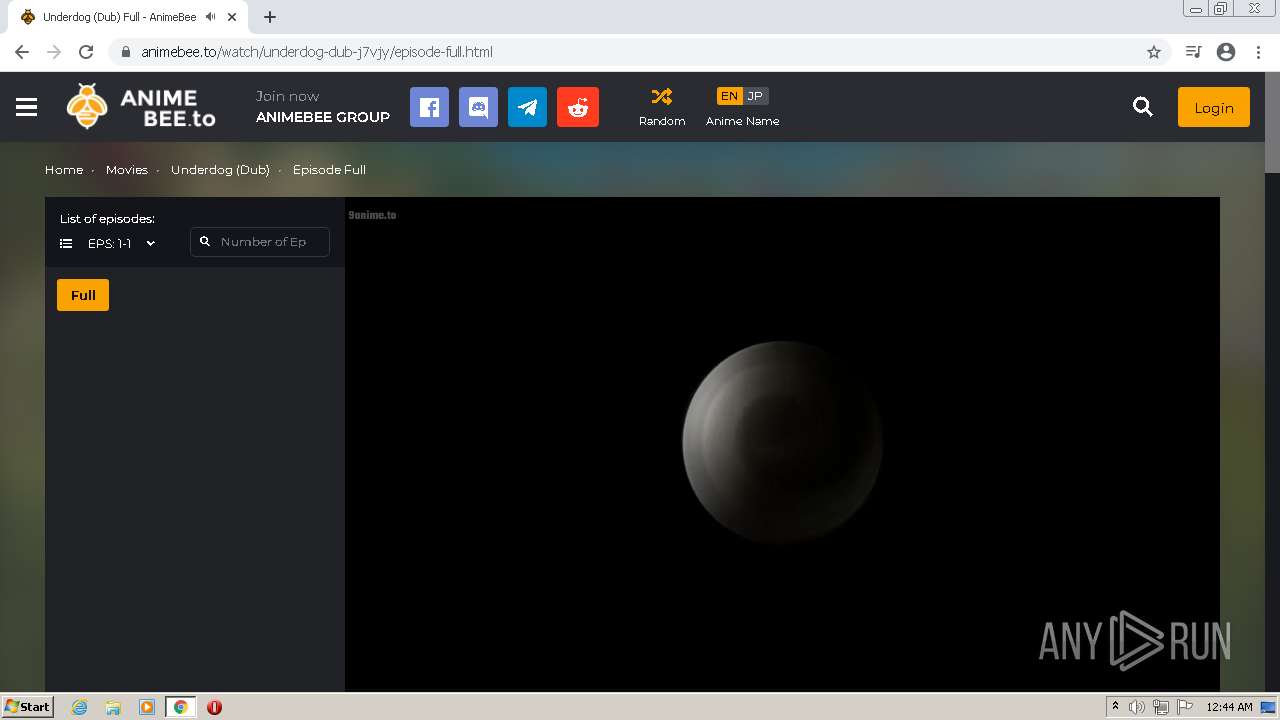The image size is (1280, 720).
Task: Bookmark this page with the star
Action: pos(1154,52)
